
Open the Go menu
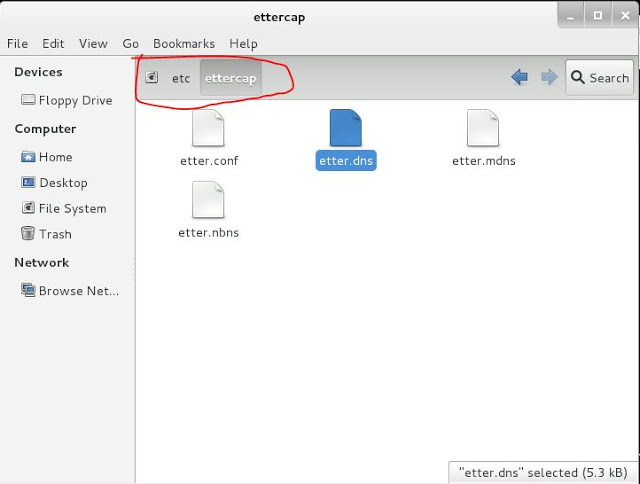(131, 44)
